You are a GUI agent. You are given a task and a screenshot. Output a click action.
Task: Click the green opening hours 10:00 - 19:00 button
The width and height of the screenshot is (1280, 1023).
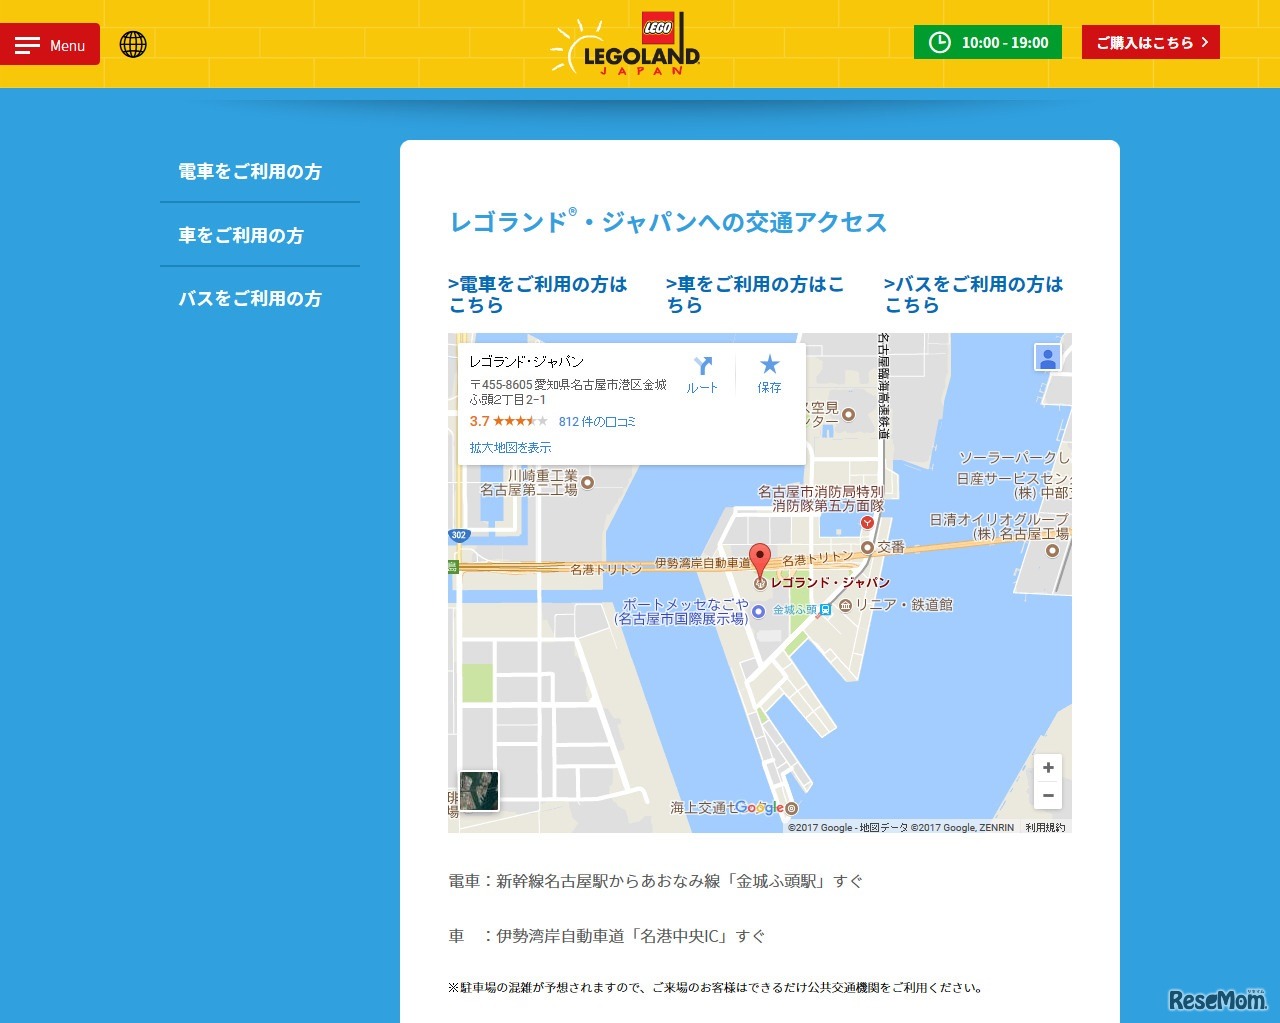click(988, 42)
